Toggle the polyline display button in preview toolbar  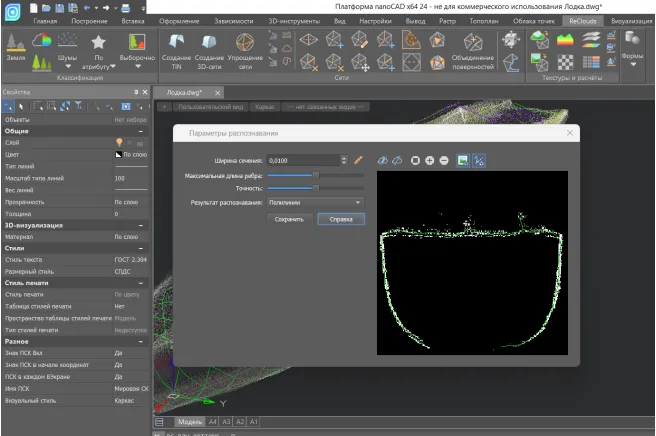click(x=479, y=160)
